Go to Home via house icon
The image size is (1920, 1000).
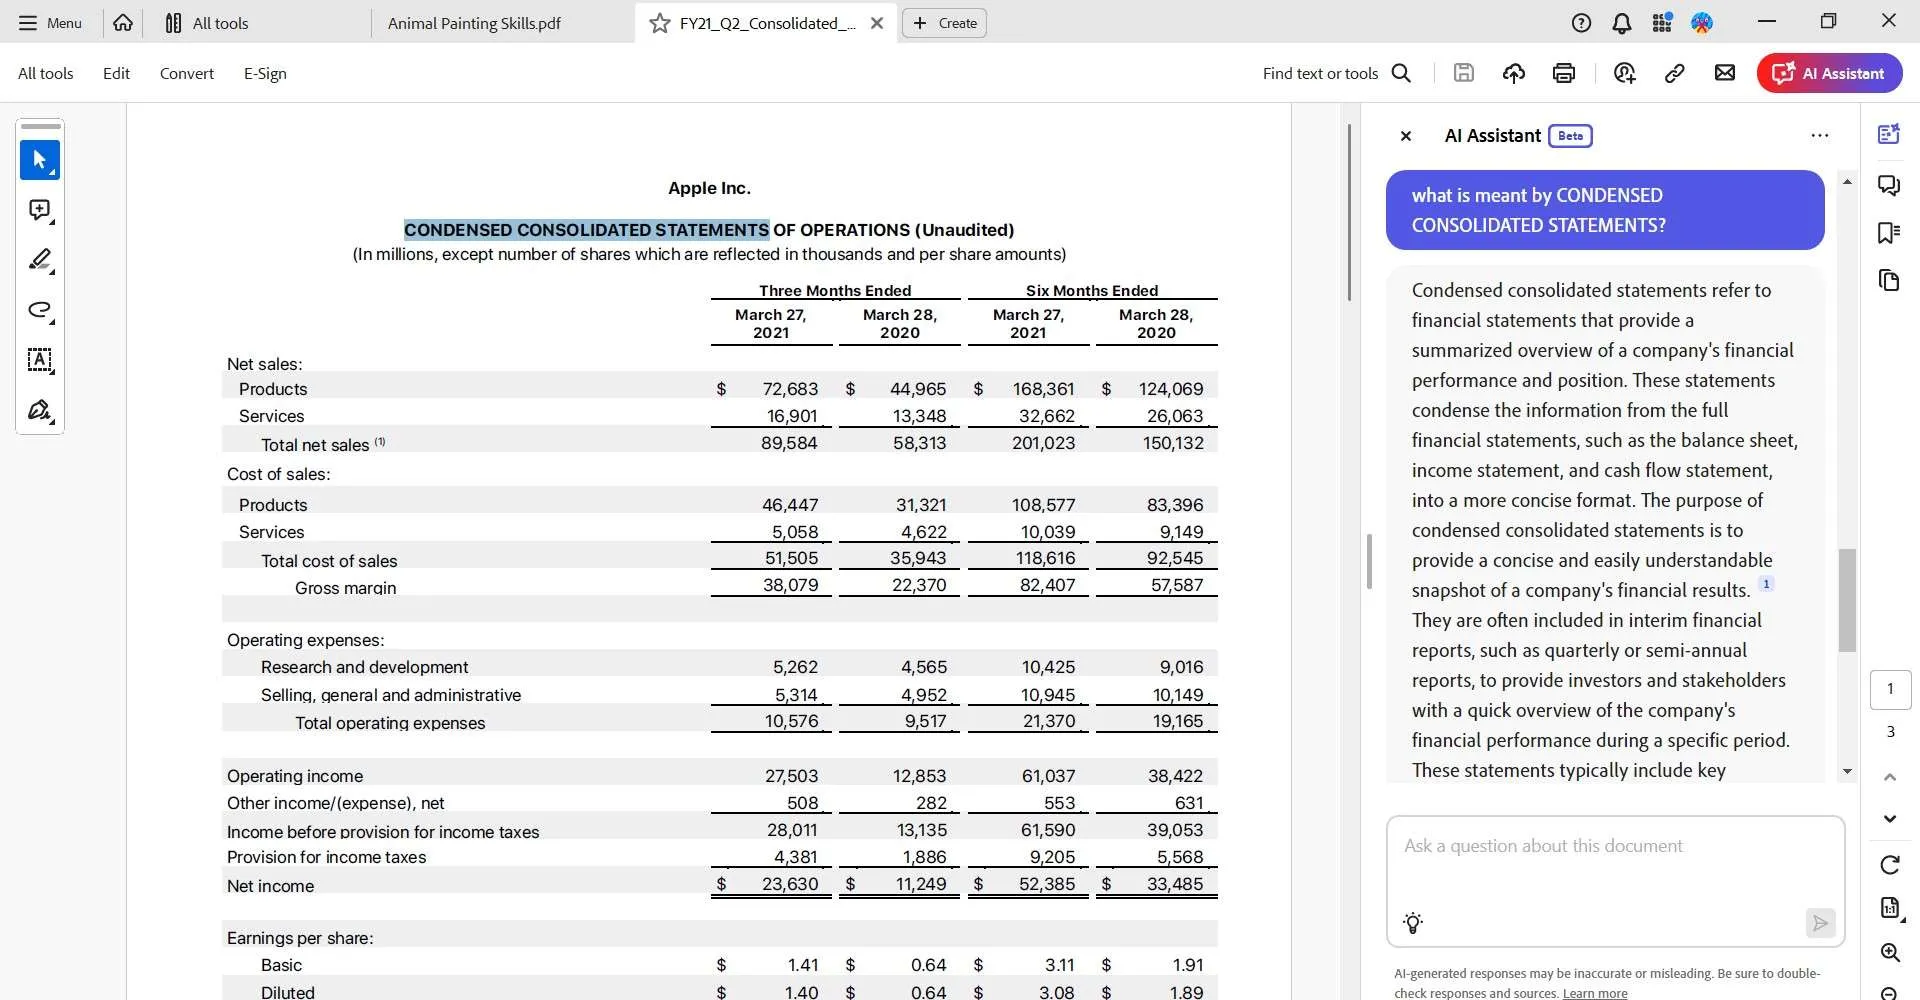pos(123,23)
